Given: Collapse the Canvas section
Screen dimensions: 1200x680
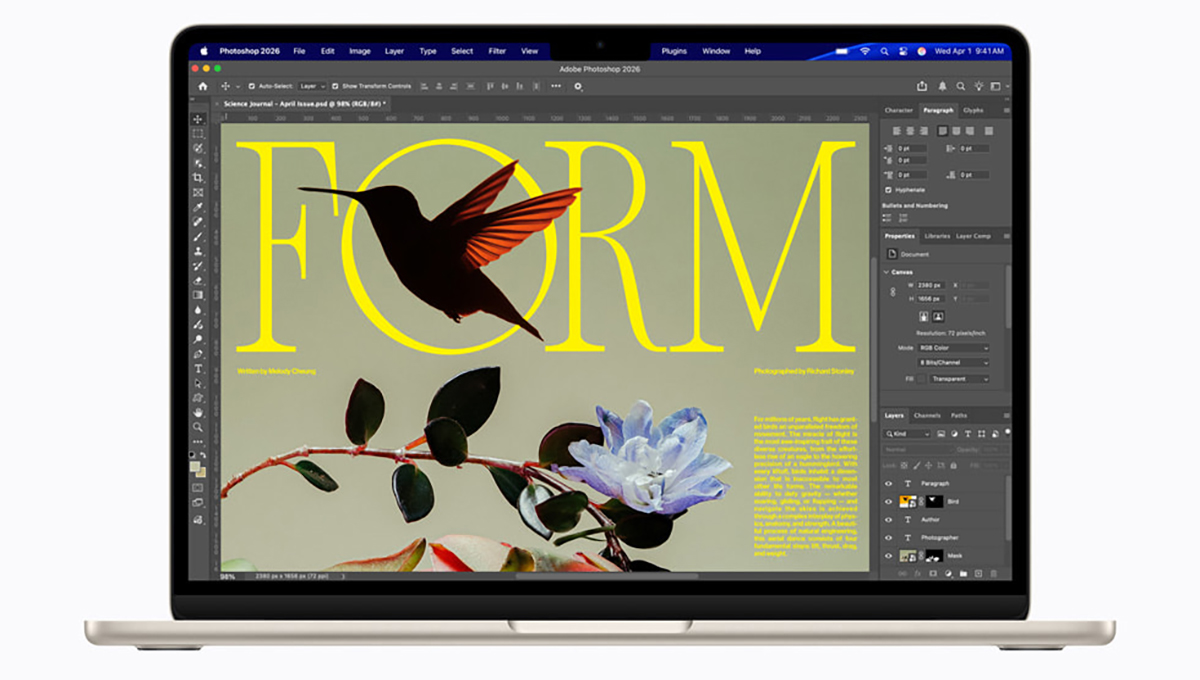Looking at the screenshot, I should pyautogui.click(x=886, y=272).
